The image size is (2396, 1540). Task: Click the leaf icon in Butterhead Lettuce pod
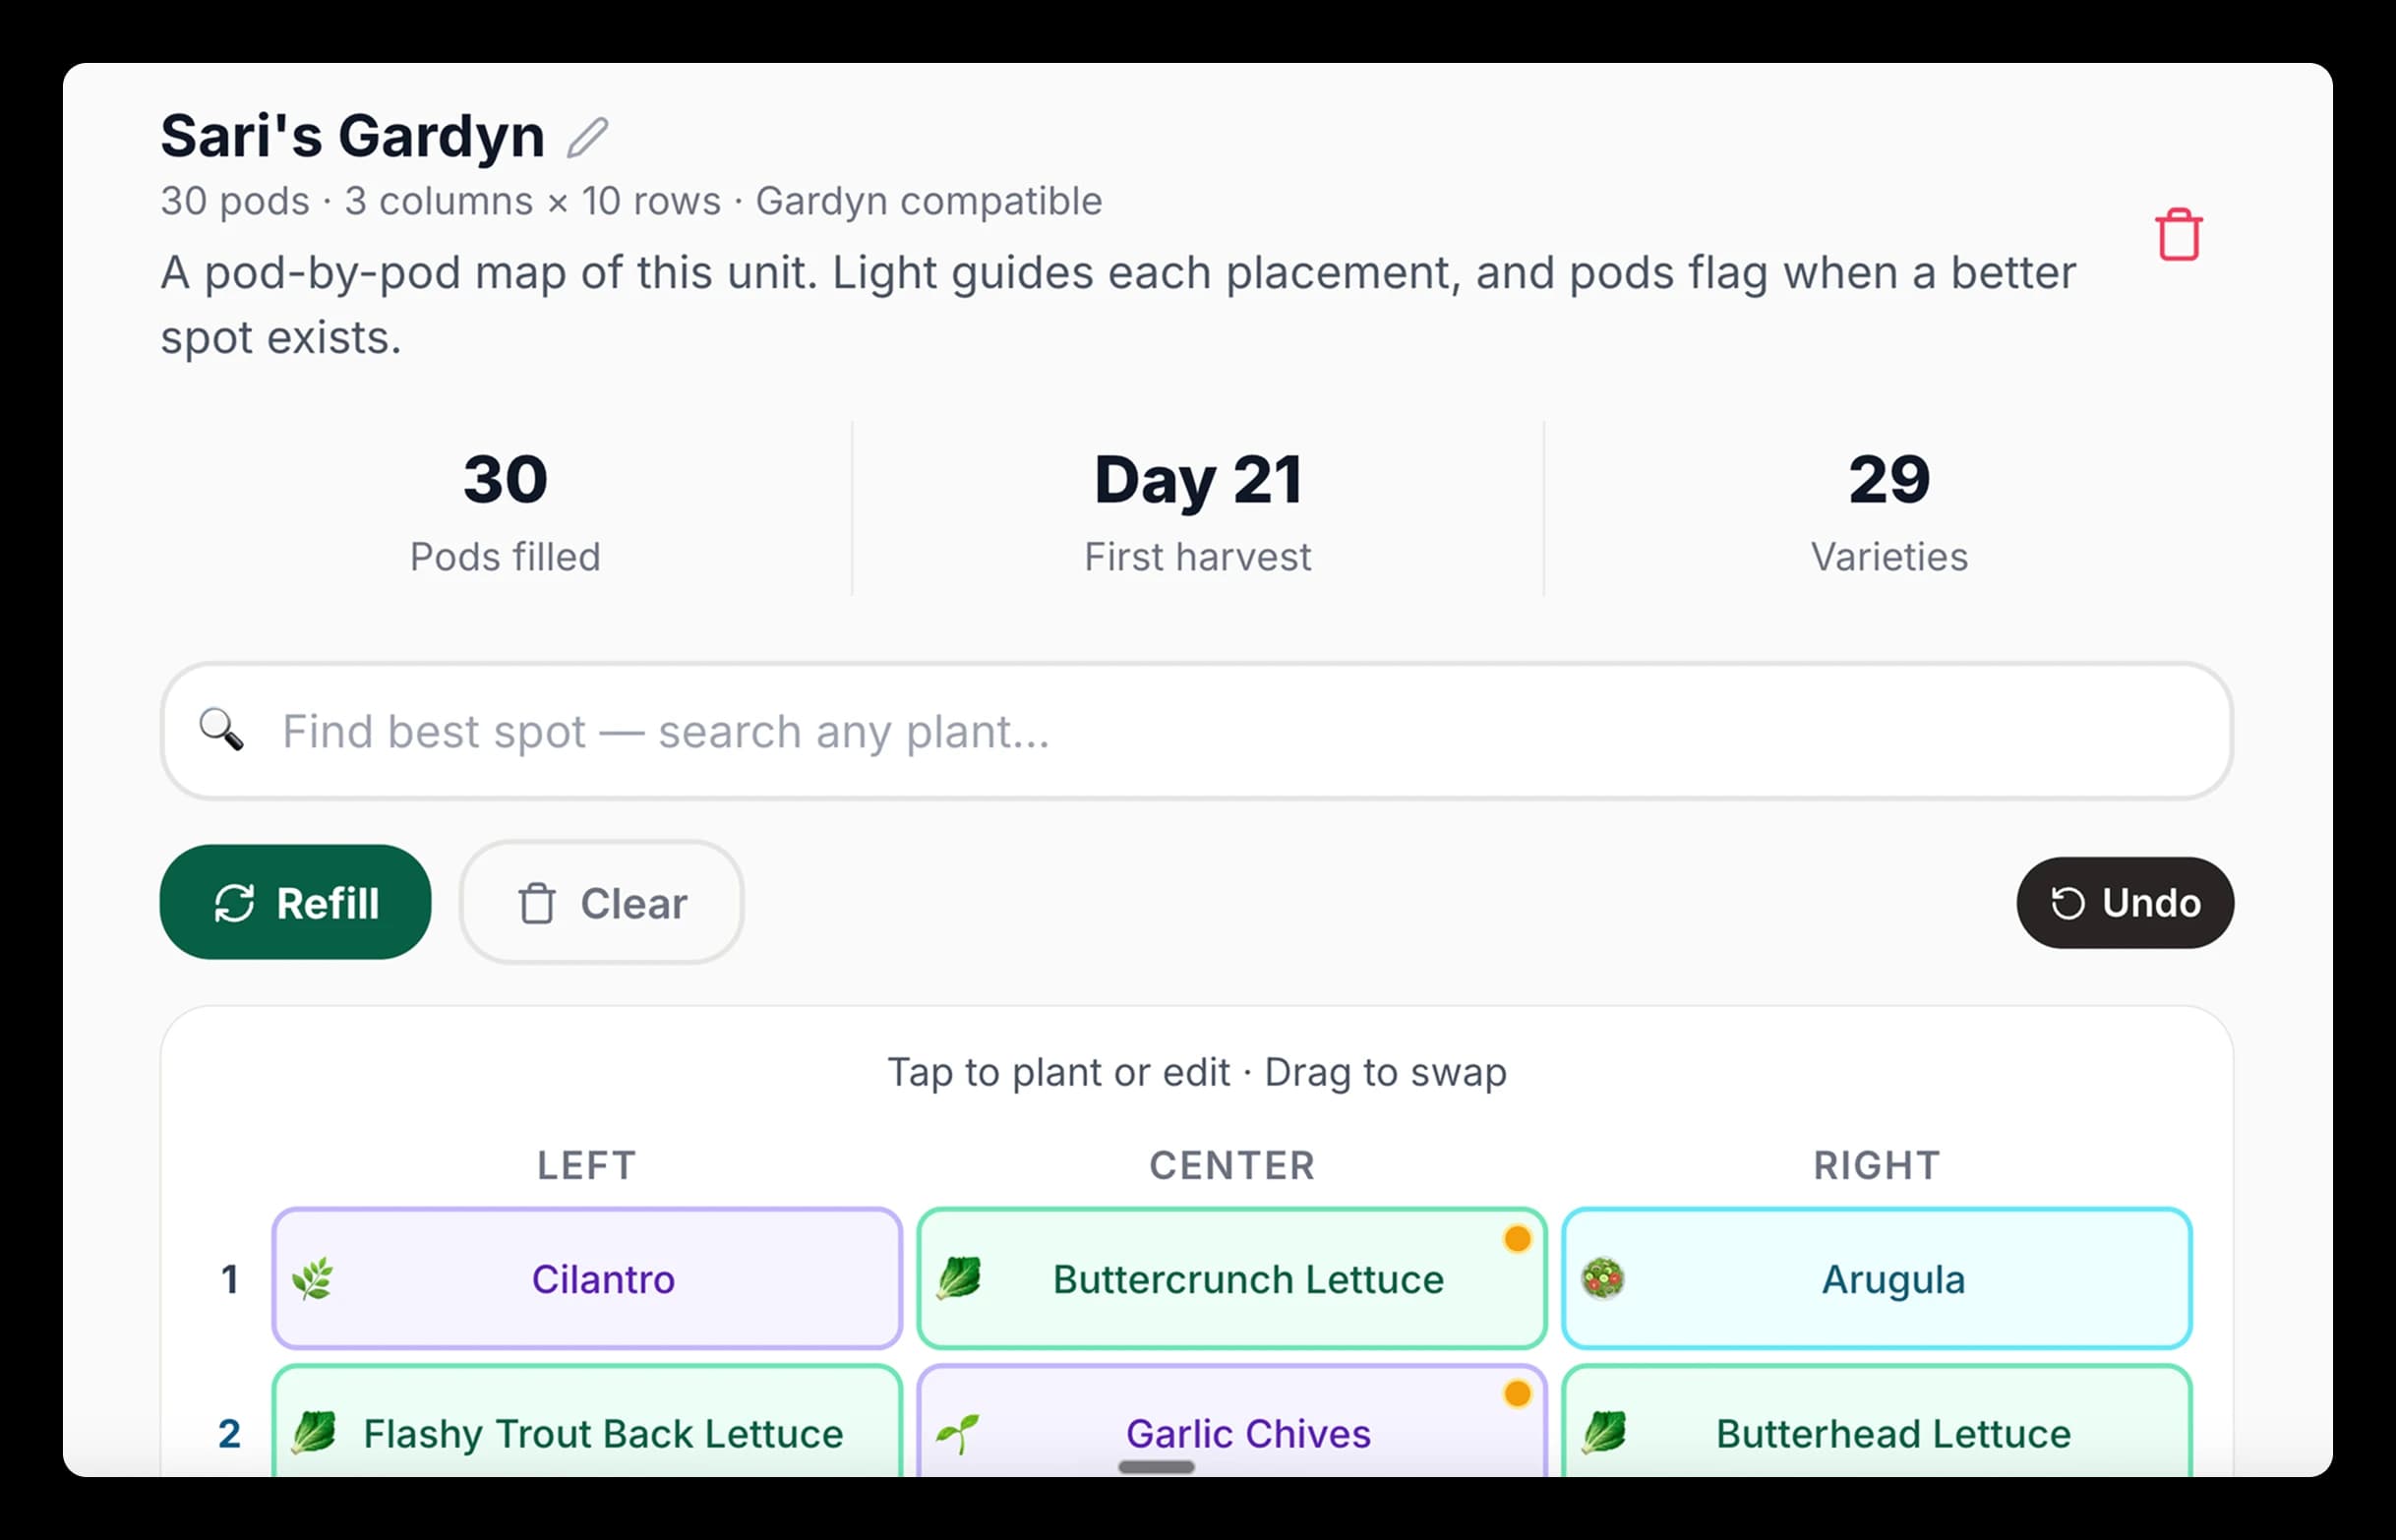pos(1603,1433)
